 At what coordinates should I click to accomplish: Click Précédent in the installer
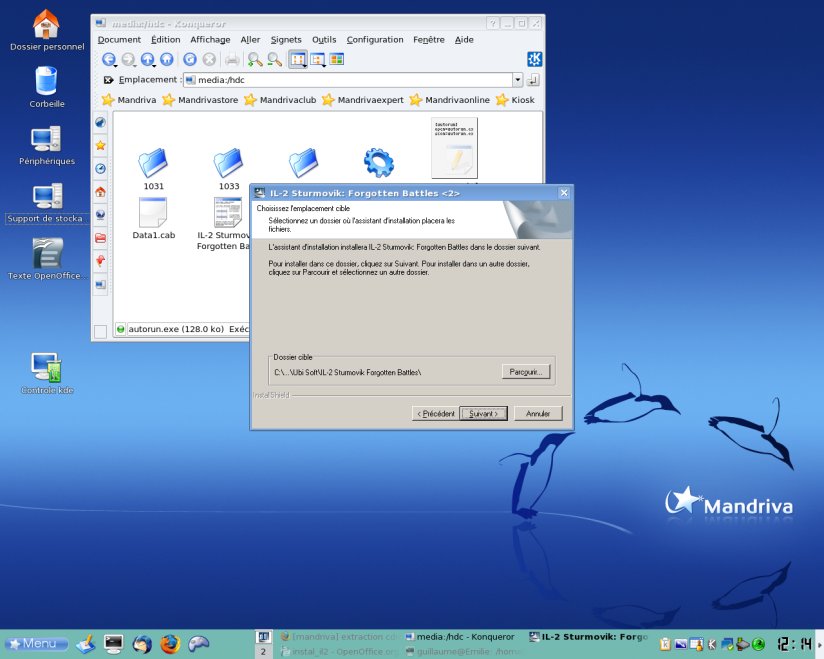point(436,414)
